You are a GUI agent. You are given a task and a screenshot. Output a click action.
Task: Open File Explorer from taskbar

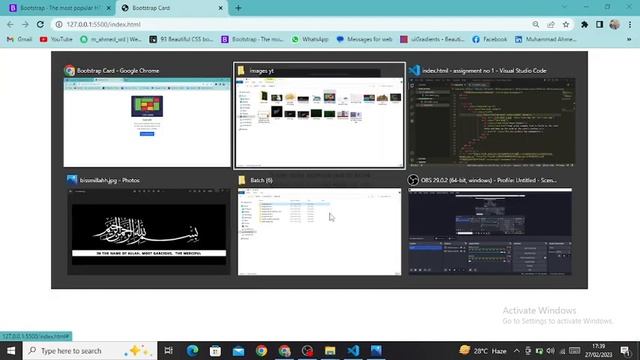click(x=330, y=351)
